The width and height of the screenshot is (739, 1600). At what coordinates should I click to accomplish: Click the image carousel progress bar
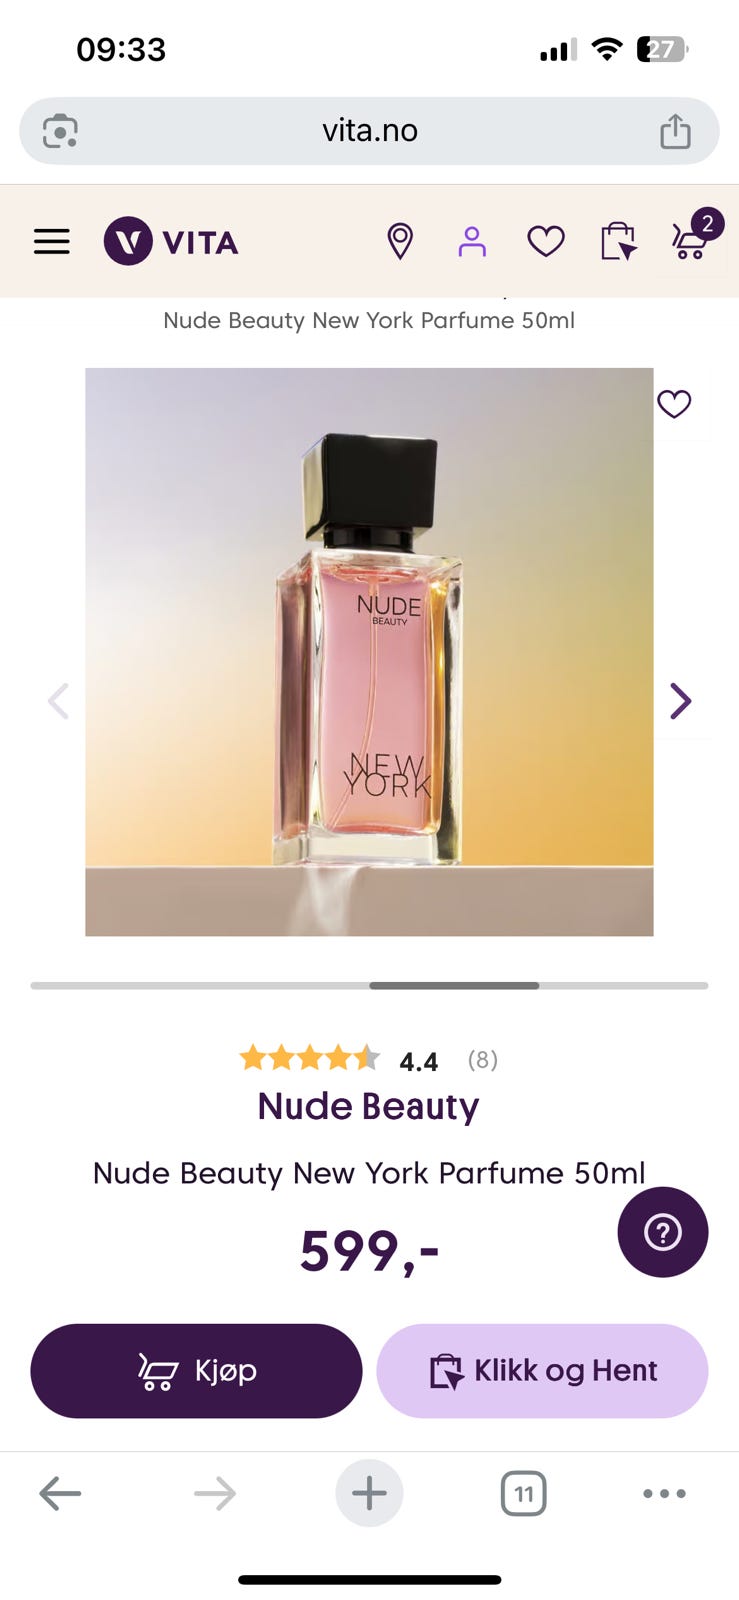point(369,986)
